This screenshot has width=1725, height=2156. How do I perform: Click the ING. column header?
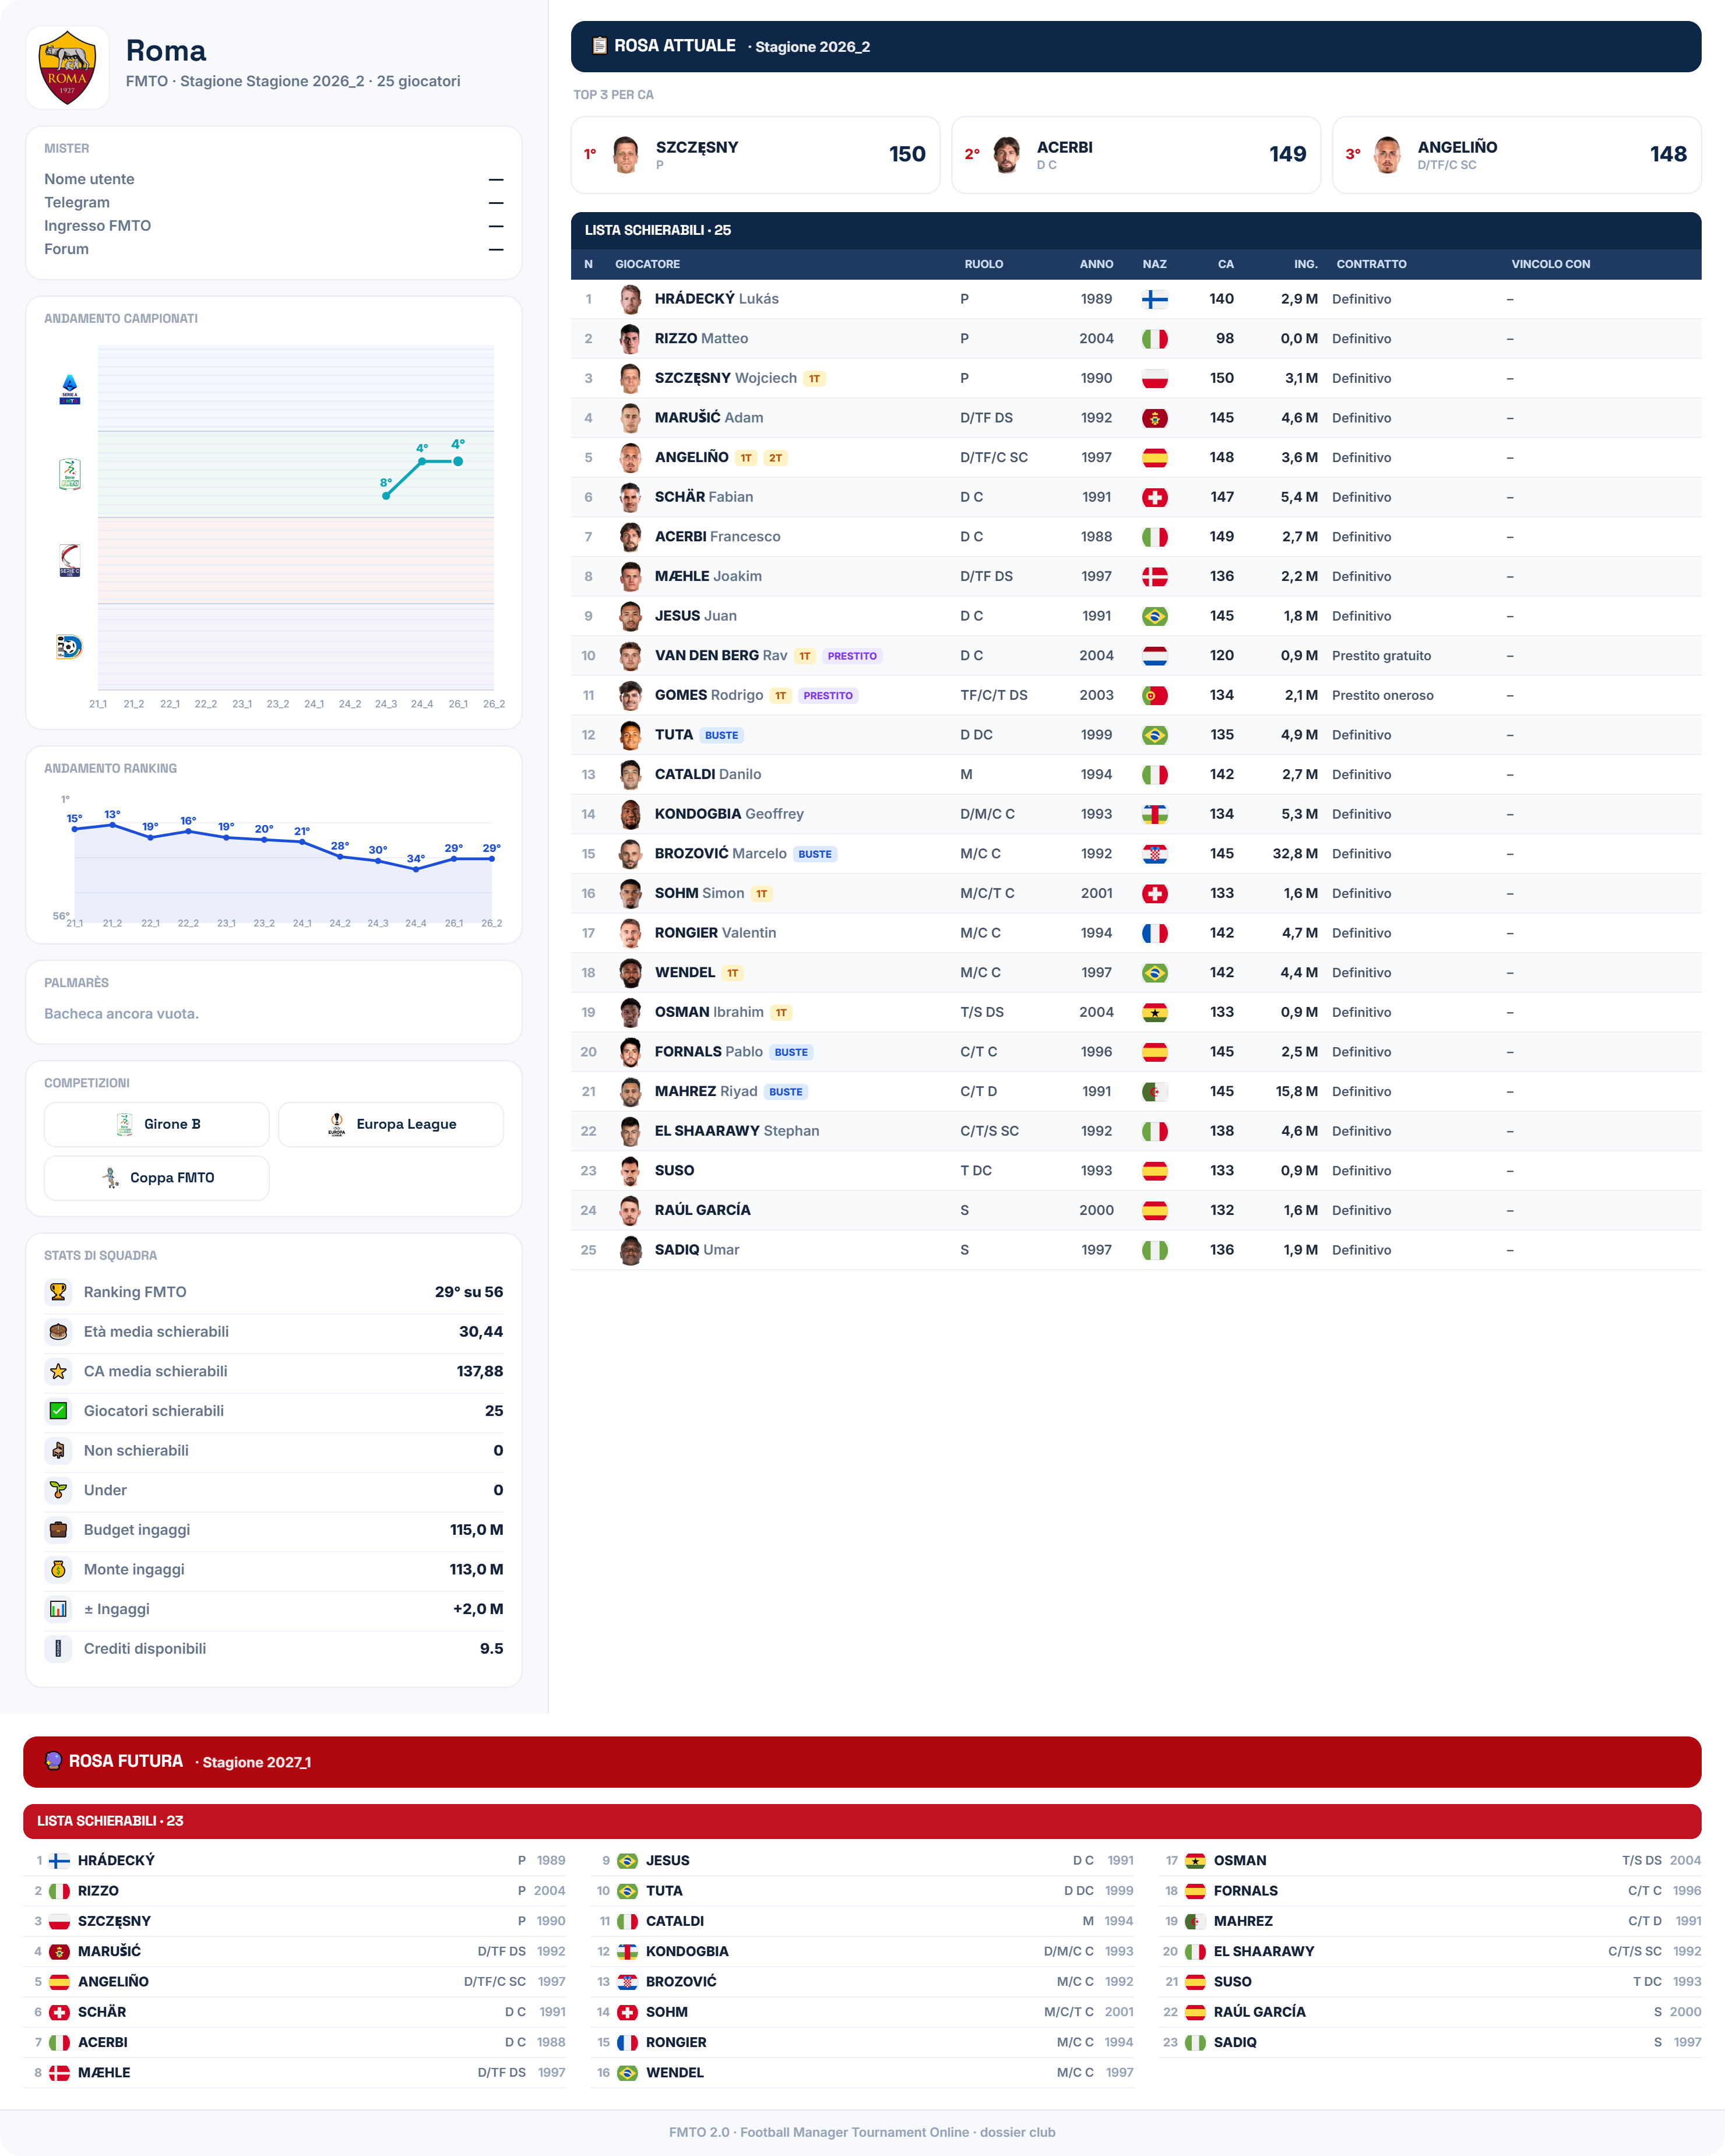click(1305, 264)
